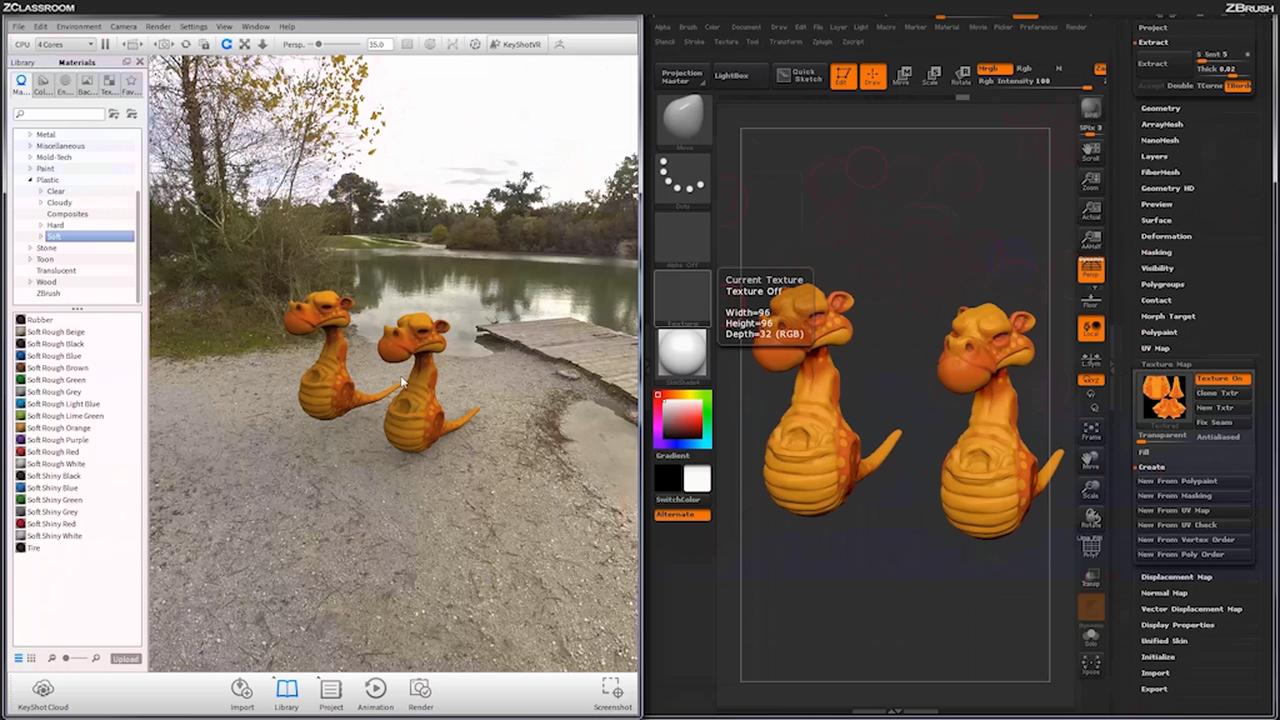Expand the Displacement Map subpalette
The width and height of the screenshot is (1280, 720).
[1176, 577]
